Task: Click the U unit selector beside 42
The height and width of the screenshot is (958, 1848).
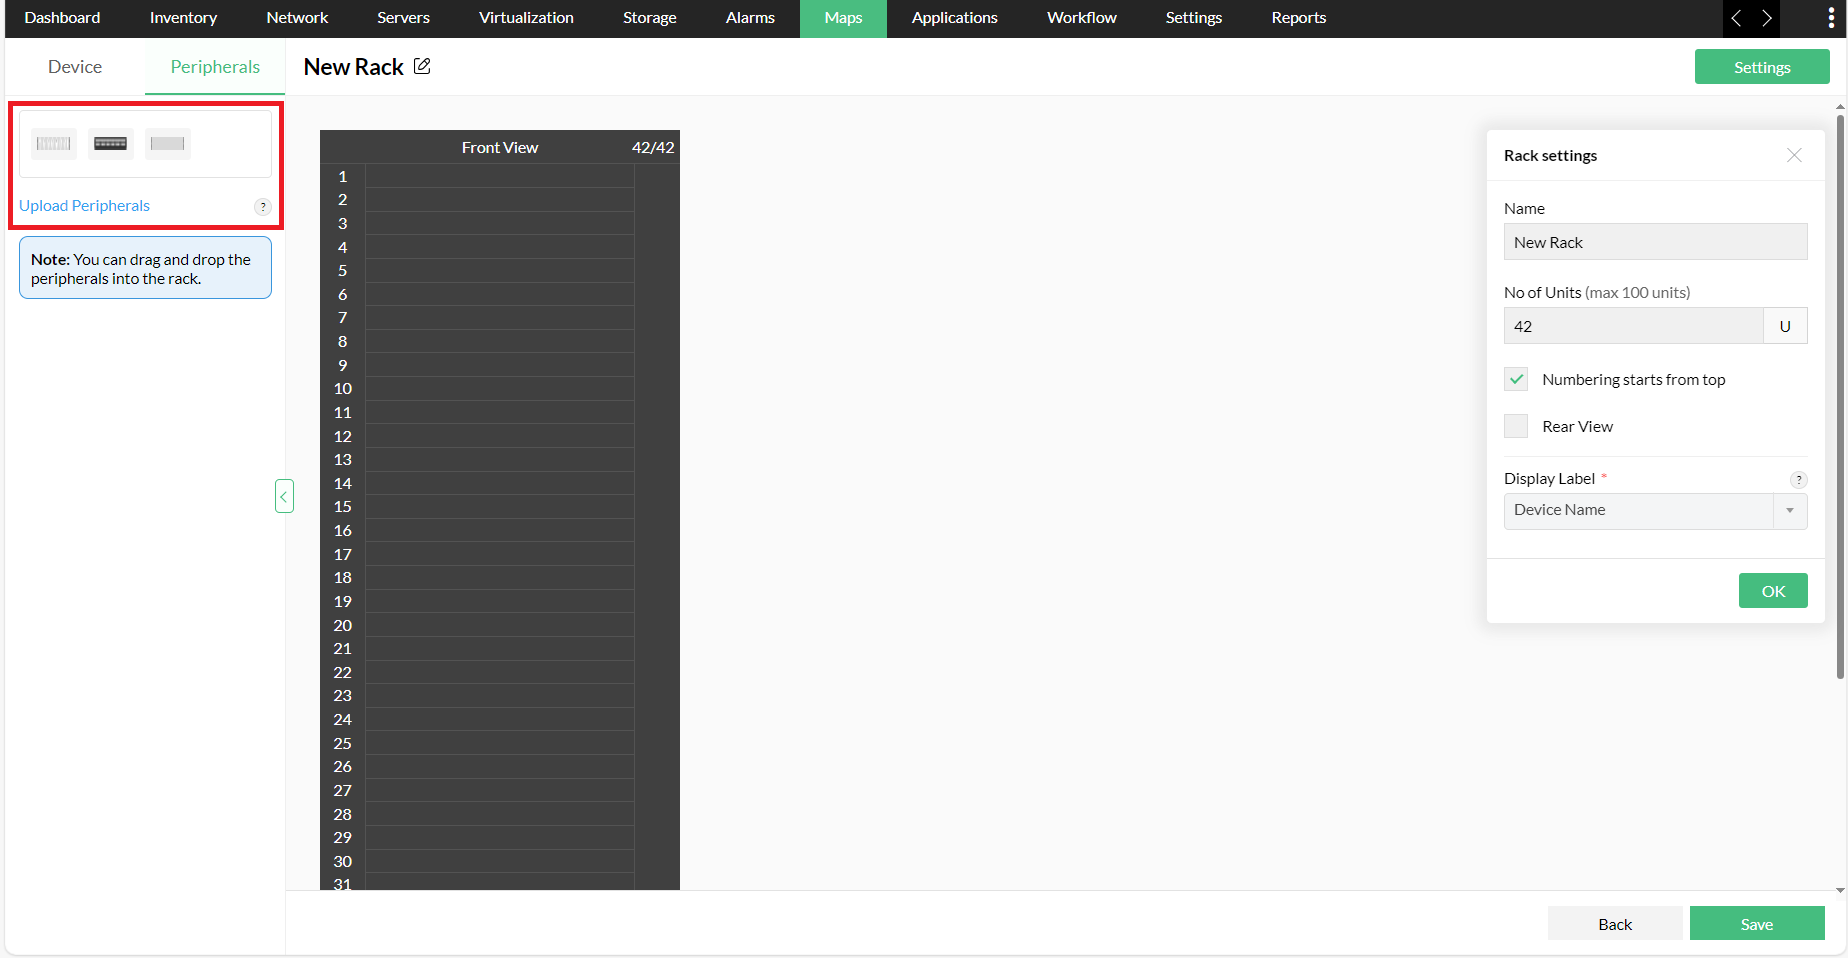Action: [1785, 325]
